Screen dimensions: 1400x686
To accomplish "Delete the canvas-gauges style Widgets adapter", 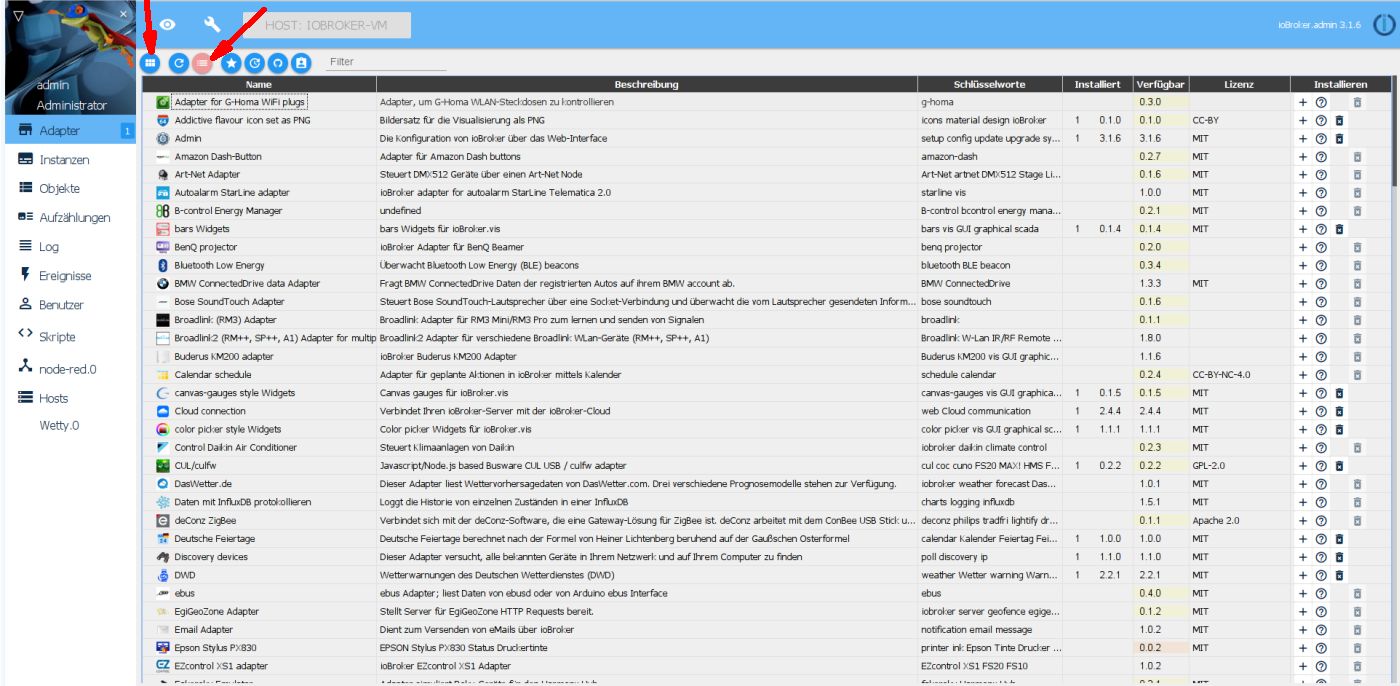I will [x=1339, y=393].
